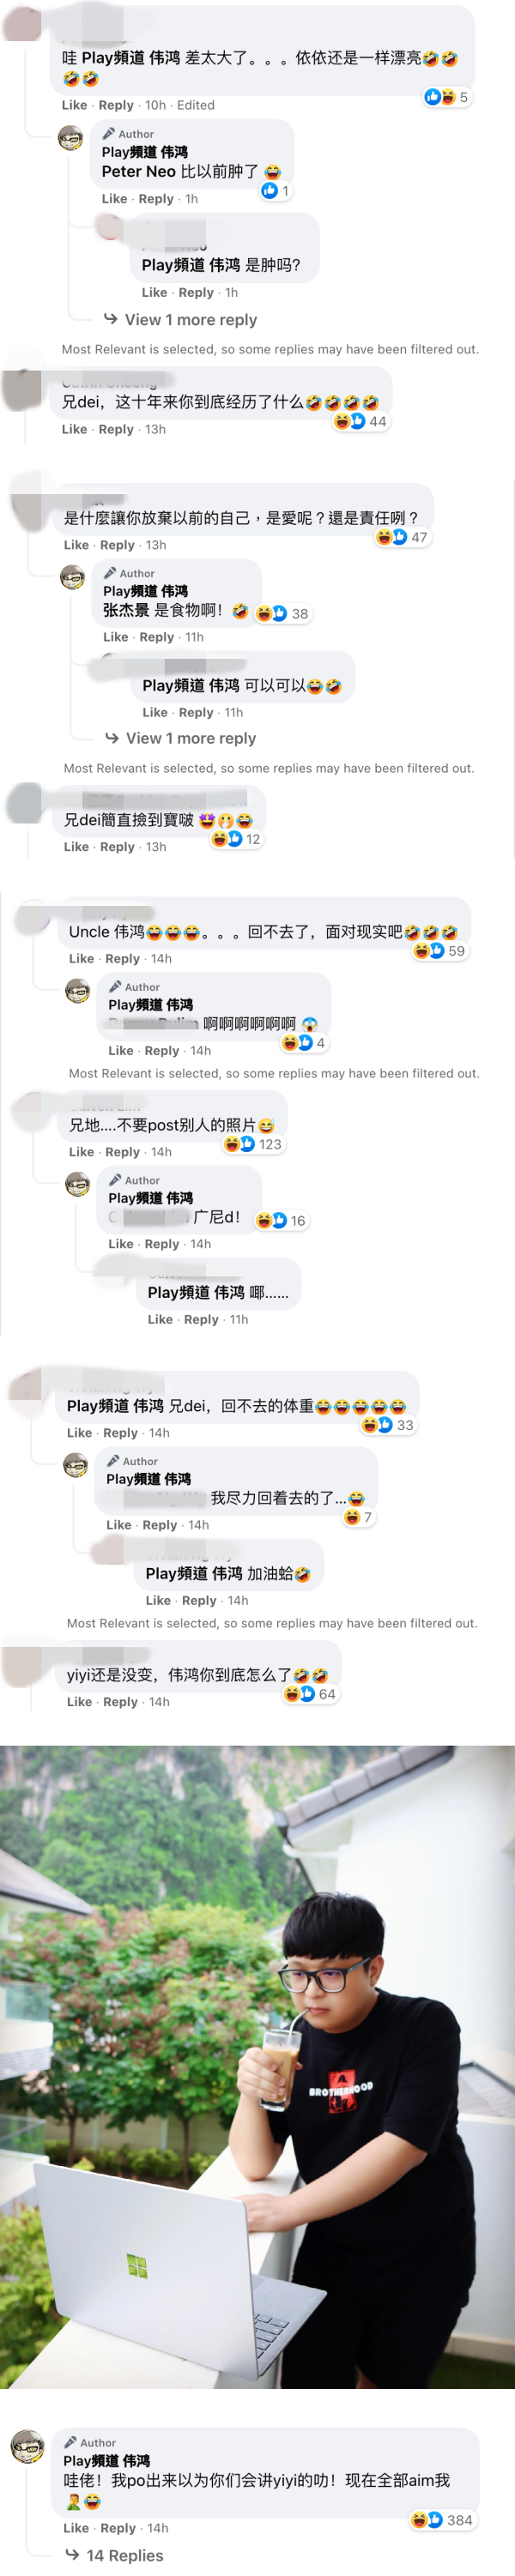Click author avatar next to bottom comment
The image size is (515, 2576).
click(x=27, y=2446)
